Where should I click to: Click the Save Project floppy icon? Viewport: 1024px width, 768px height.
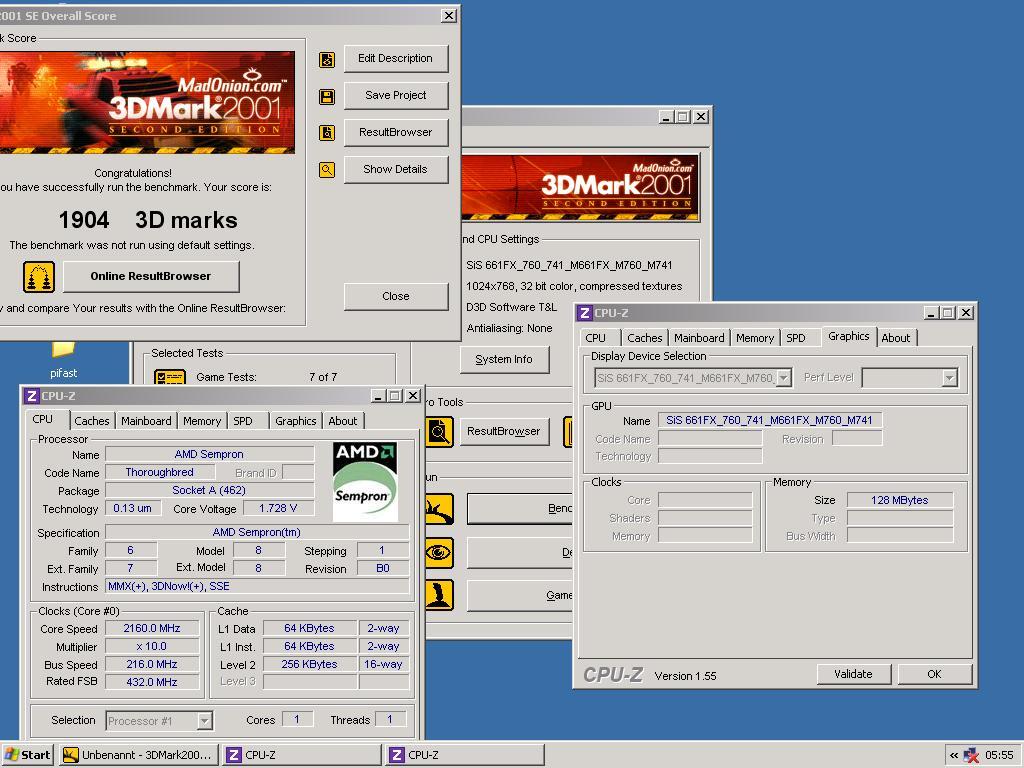tap(327, 97)
